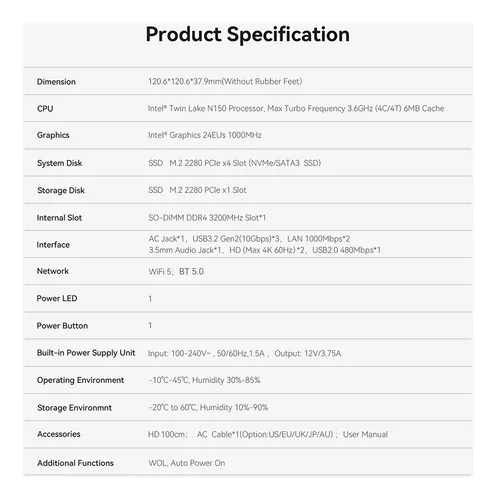Viewport: 496px width, 500px height.
Task: Click the USB3.2 Gen2(10Gbps)*3 text
Action: click(236, 239)
